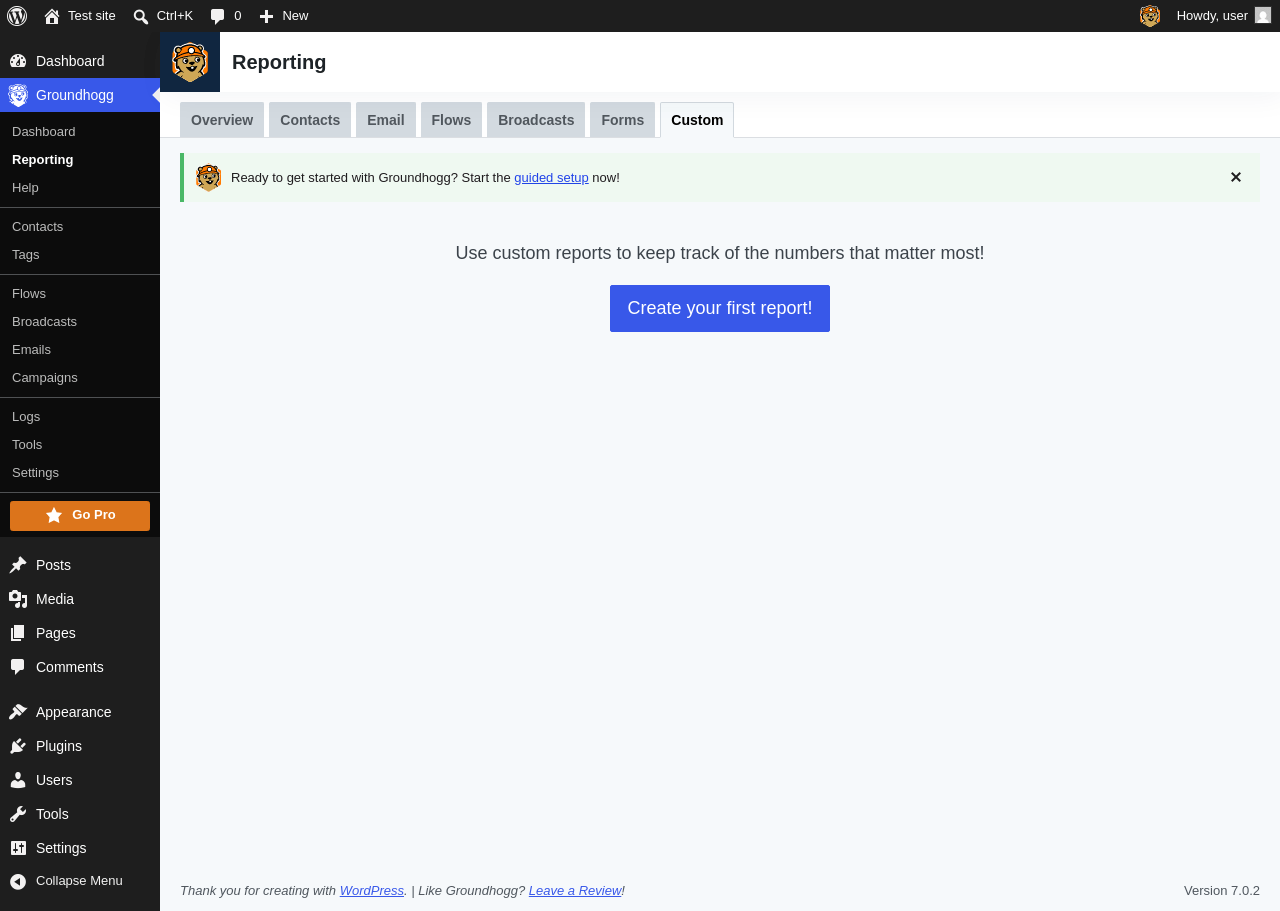Click the Settings sliders icon
Screen dimensions: 1280x911
tap(18, 848)
